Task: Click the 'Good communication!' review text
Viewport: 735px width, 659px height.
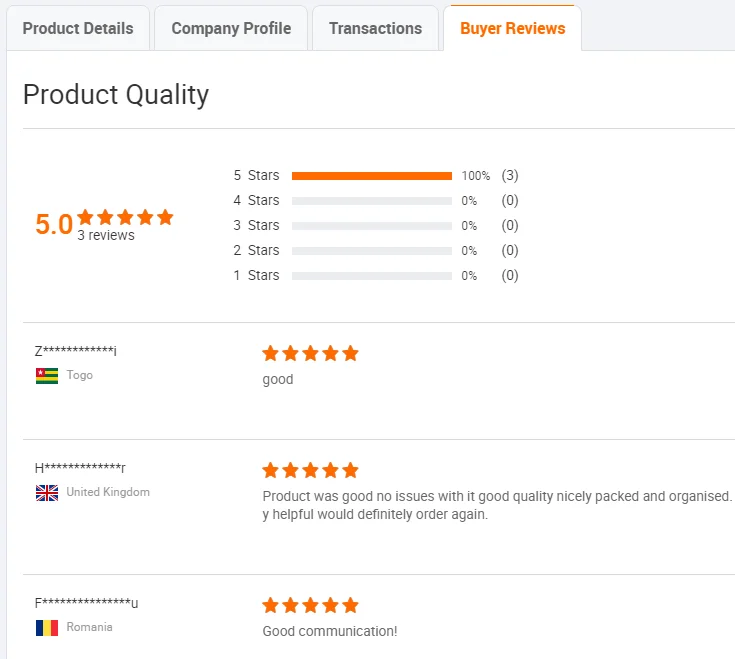Action: coord(329,631)
